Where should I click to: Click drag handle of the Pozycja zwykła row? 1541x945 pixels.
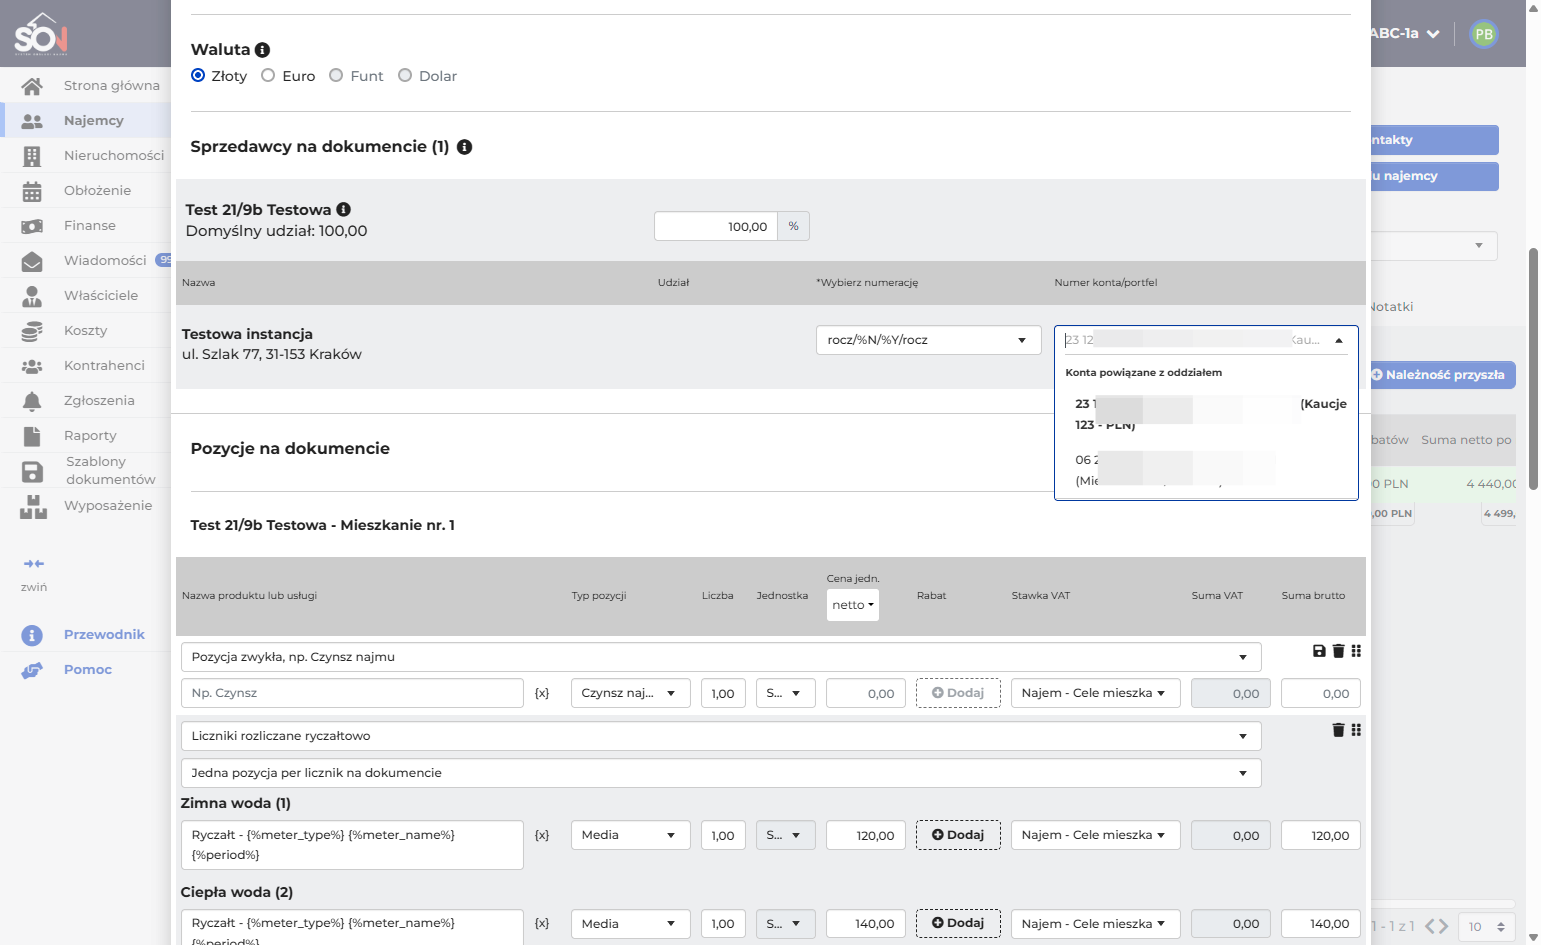[1356, 651]
